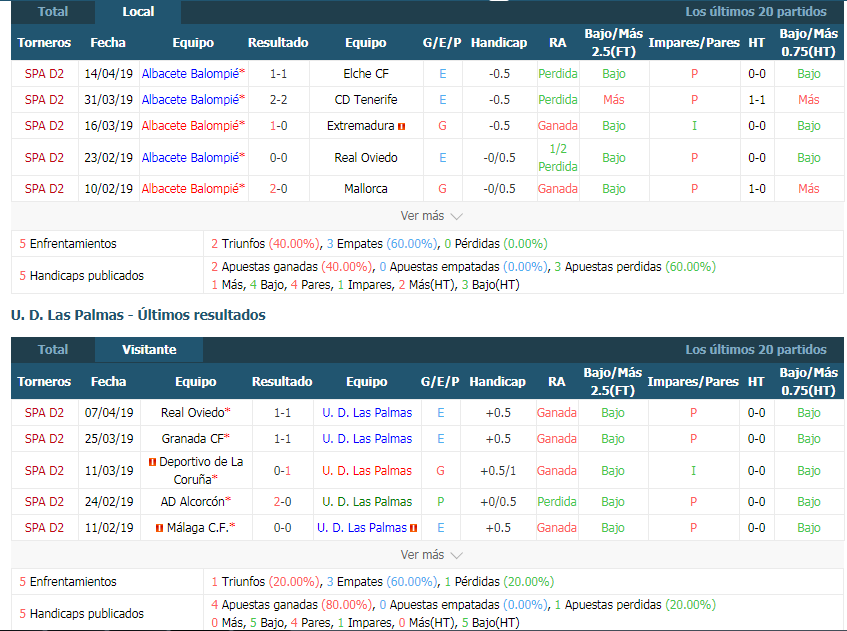Click the 2-2 result against CD Tenerife
This screenshot has height=631, width=847.
click(278, 99)
